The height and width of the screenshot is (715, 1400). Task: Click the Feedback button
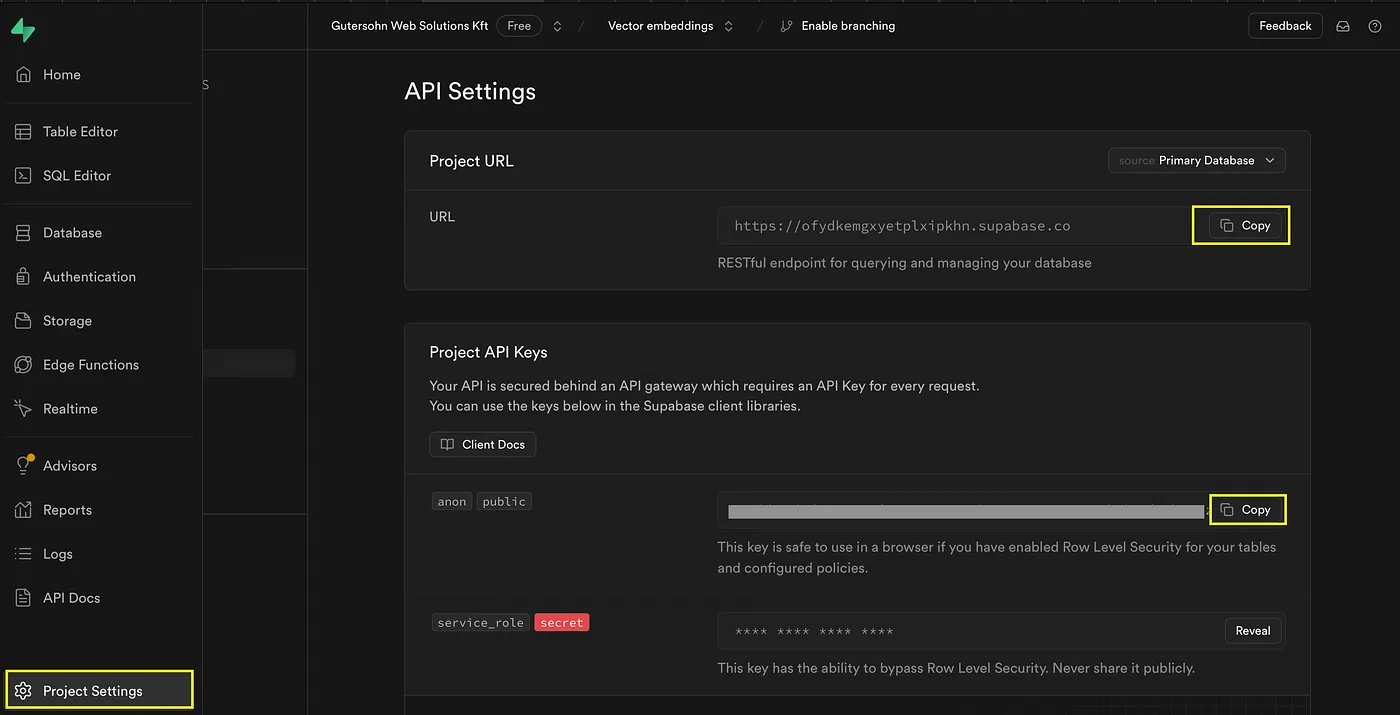[x=1285, y=26]
